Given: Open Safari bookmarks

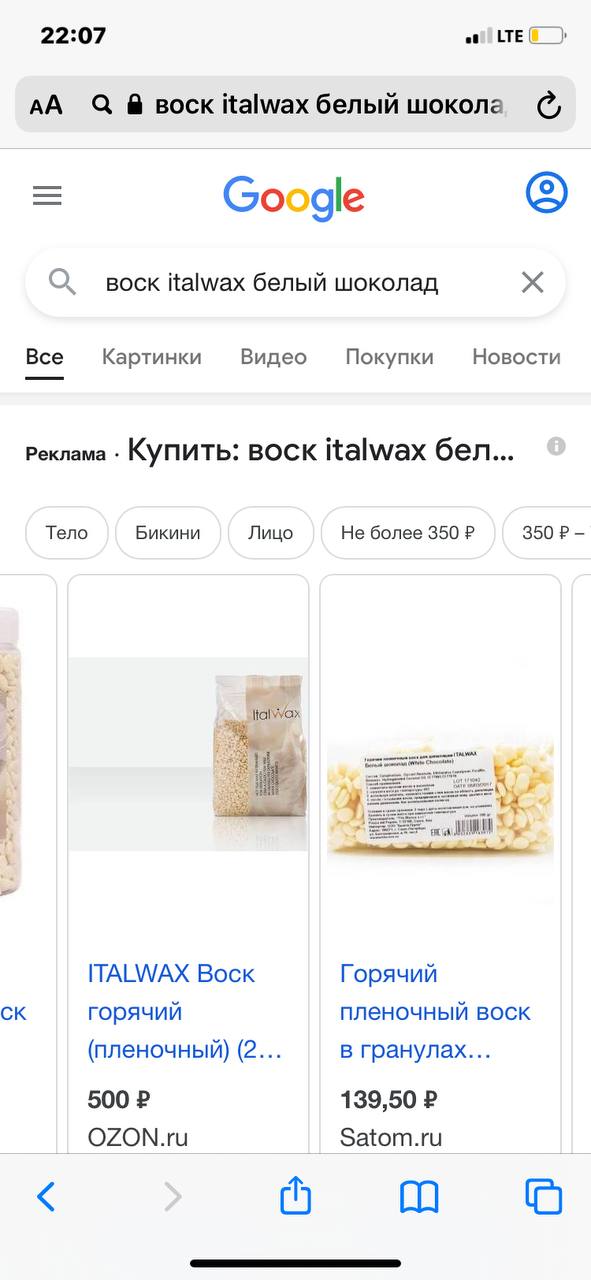Looking at the screenshot, I should pyautogui.click(x=420, y=1196).
